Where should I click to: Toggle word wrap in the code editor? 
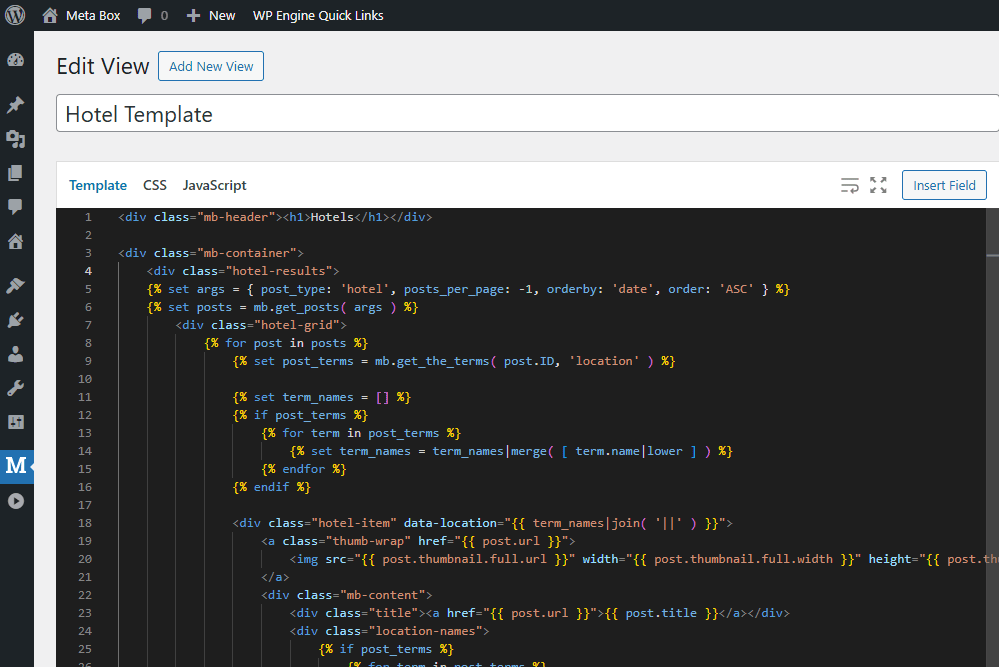849,185
